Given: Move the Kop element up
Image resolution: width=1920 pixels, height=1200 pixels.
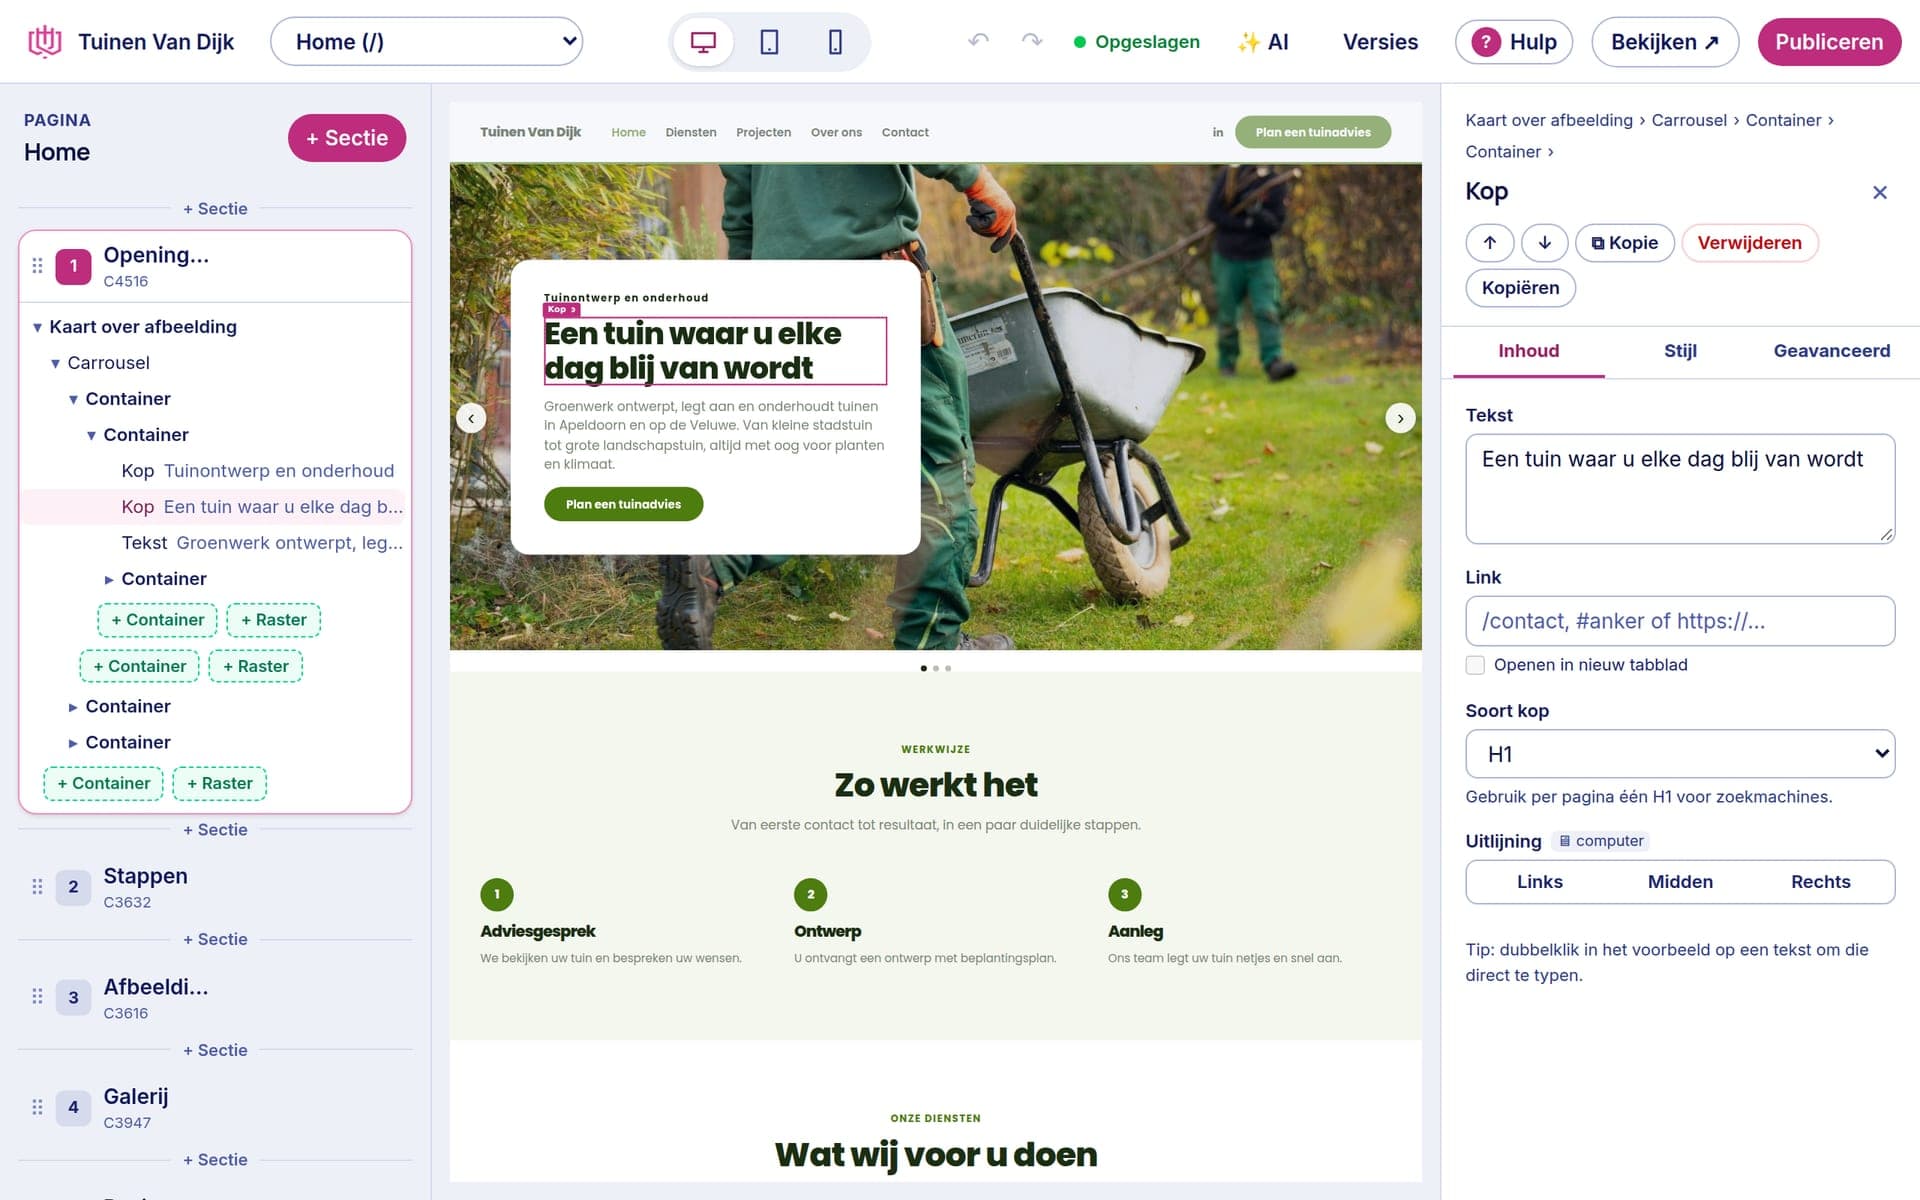Looking at the screenshot, I should (x=1489, y=243).
